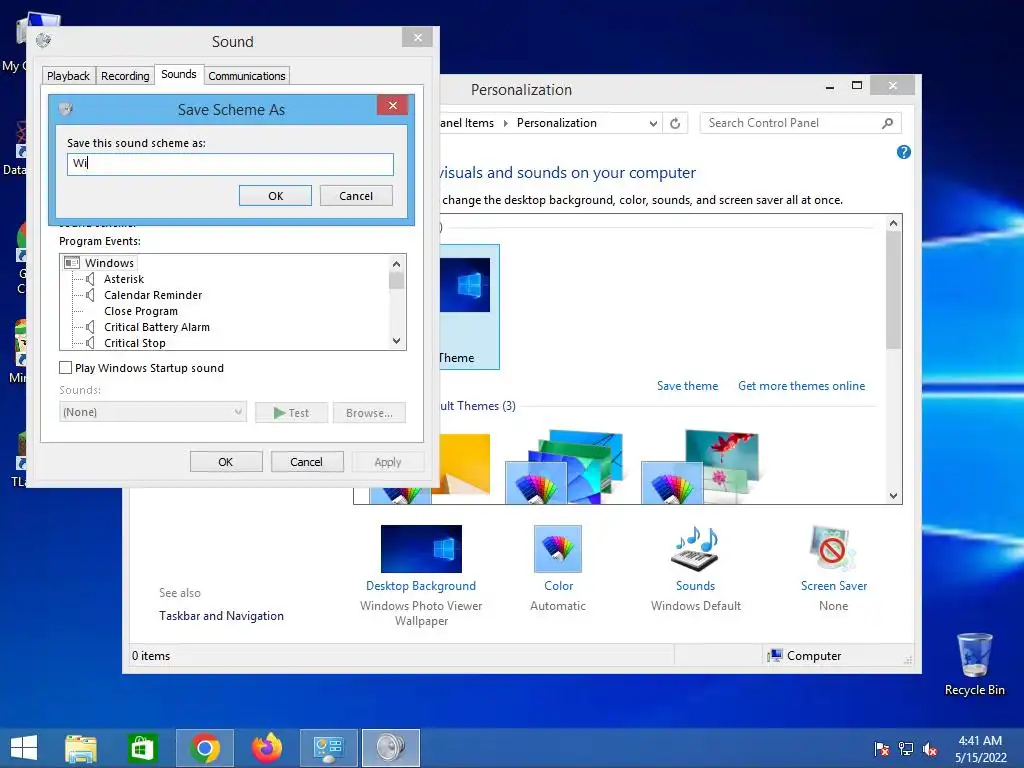The image size is (1024, 768).
Task: Open the Store app on the taskbar
Action: tap(142, 748)
